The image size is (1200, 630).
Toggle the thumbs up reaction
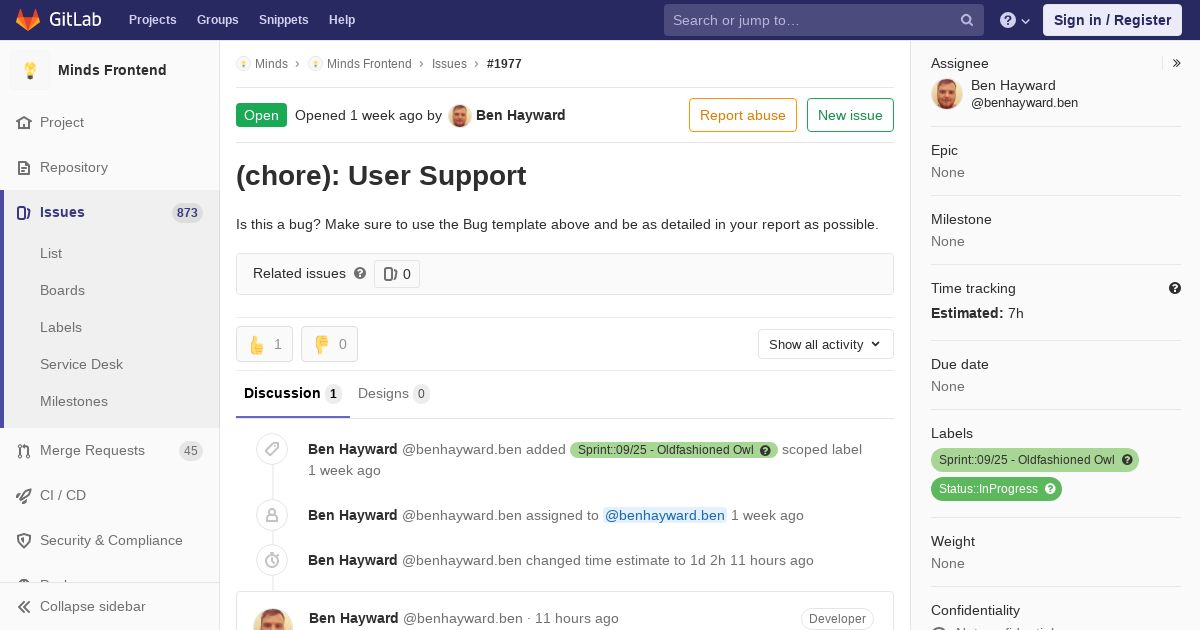coord(265,344)
